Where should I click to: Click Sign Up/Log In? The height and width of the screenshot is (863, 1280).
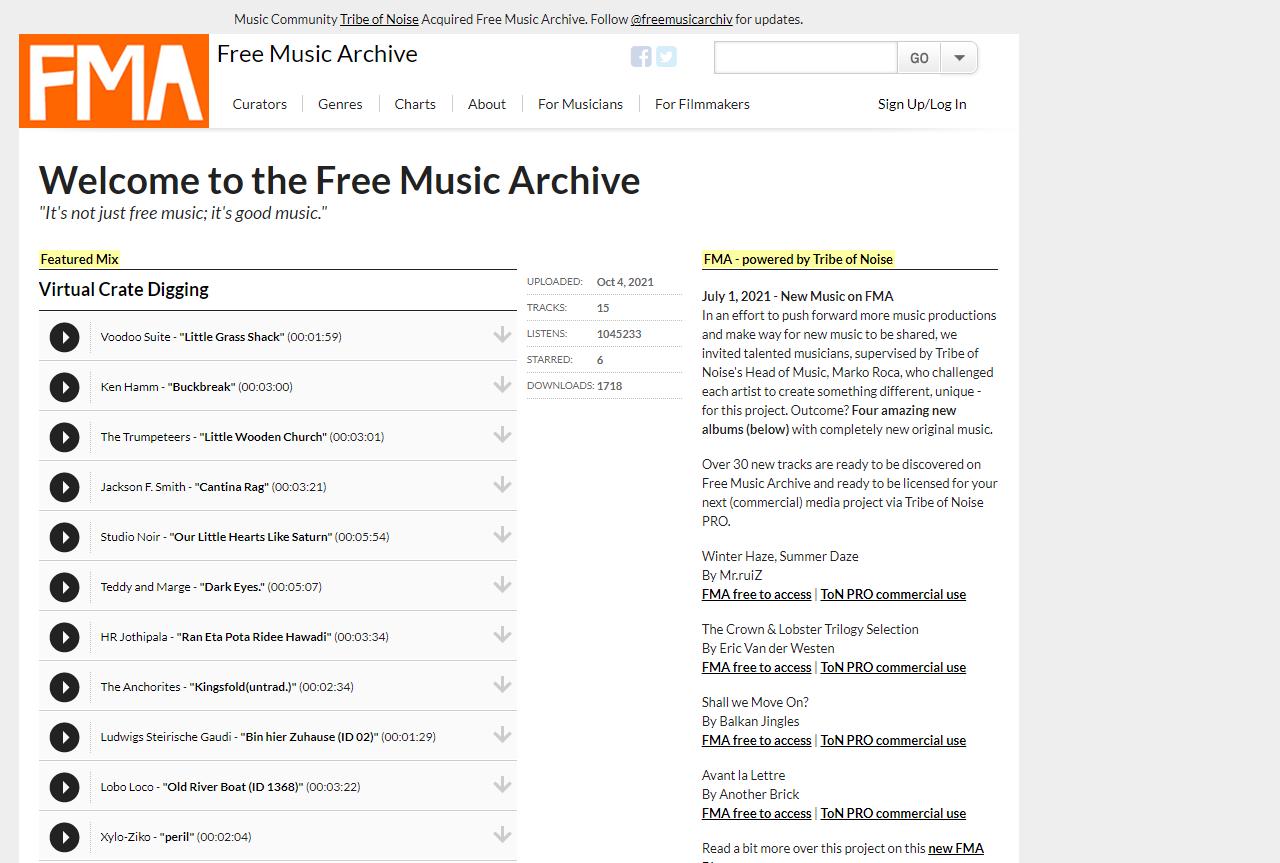tap(922, 104)
